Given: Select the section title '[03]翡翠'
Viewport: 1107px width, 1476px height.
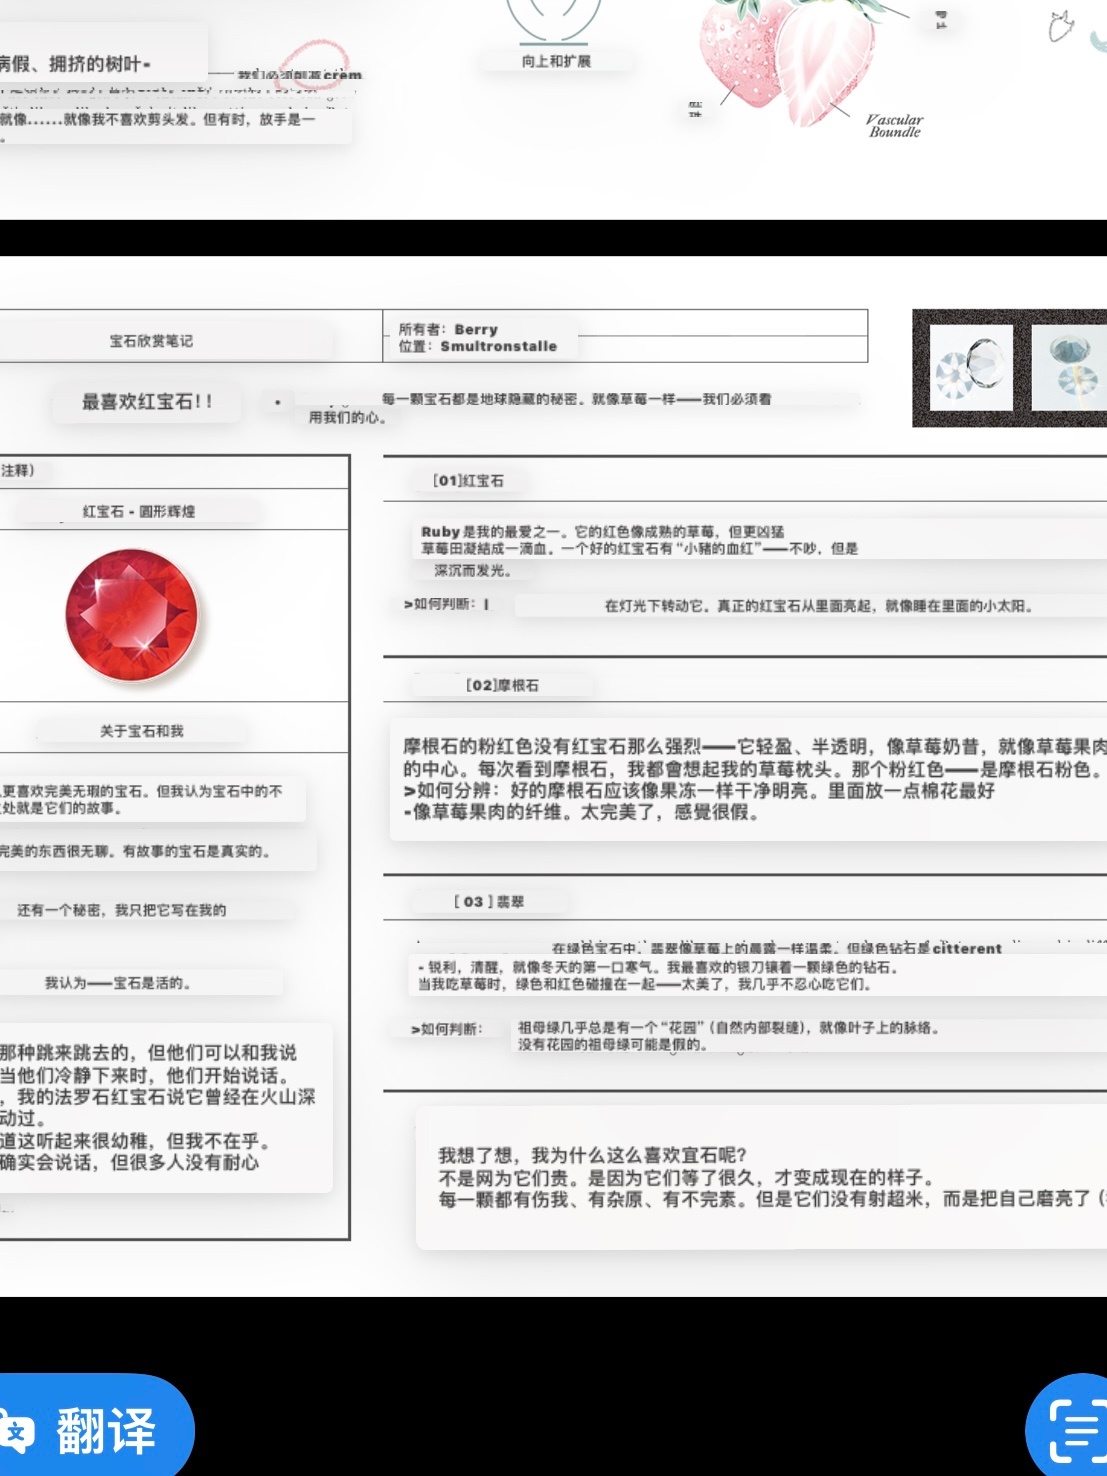Looking at the screenshot, I should point(489,902).
